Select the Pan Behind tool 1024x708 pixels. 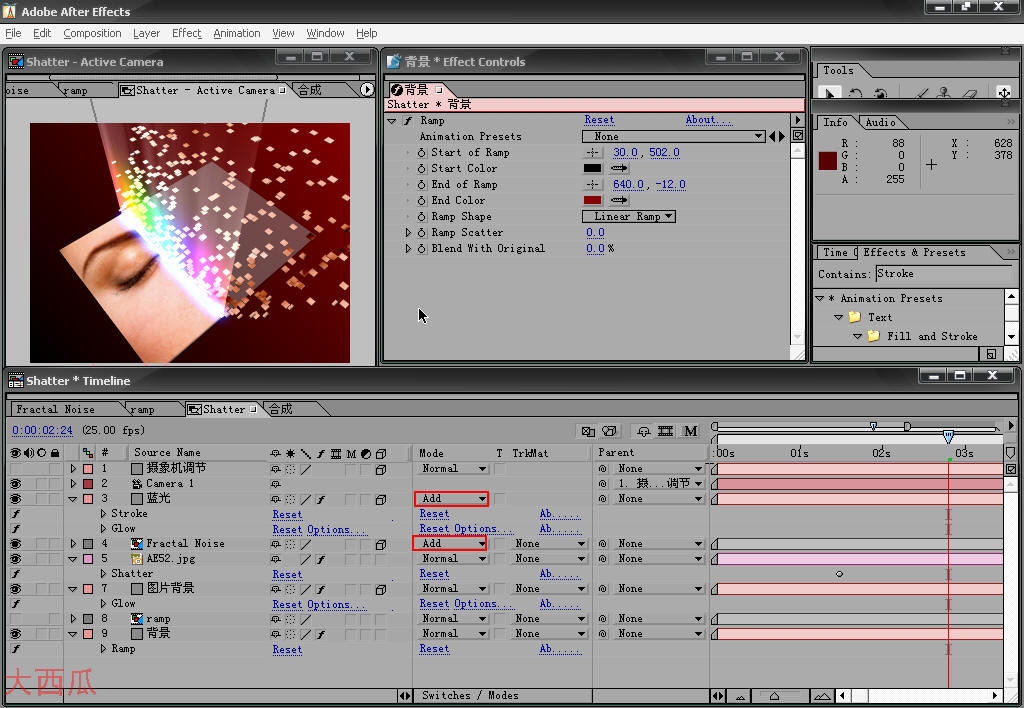pos(1006,92)
